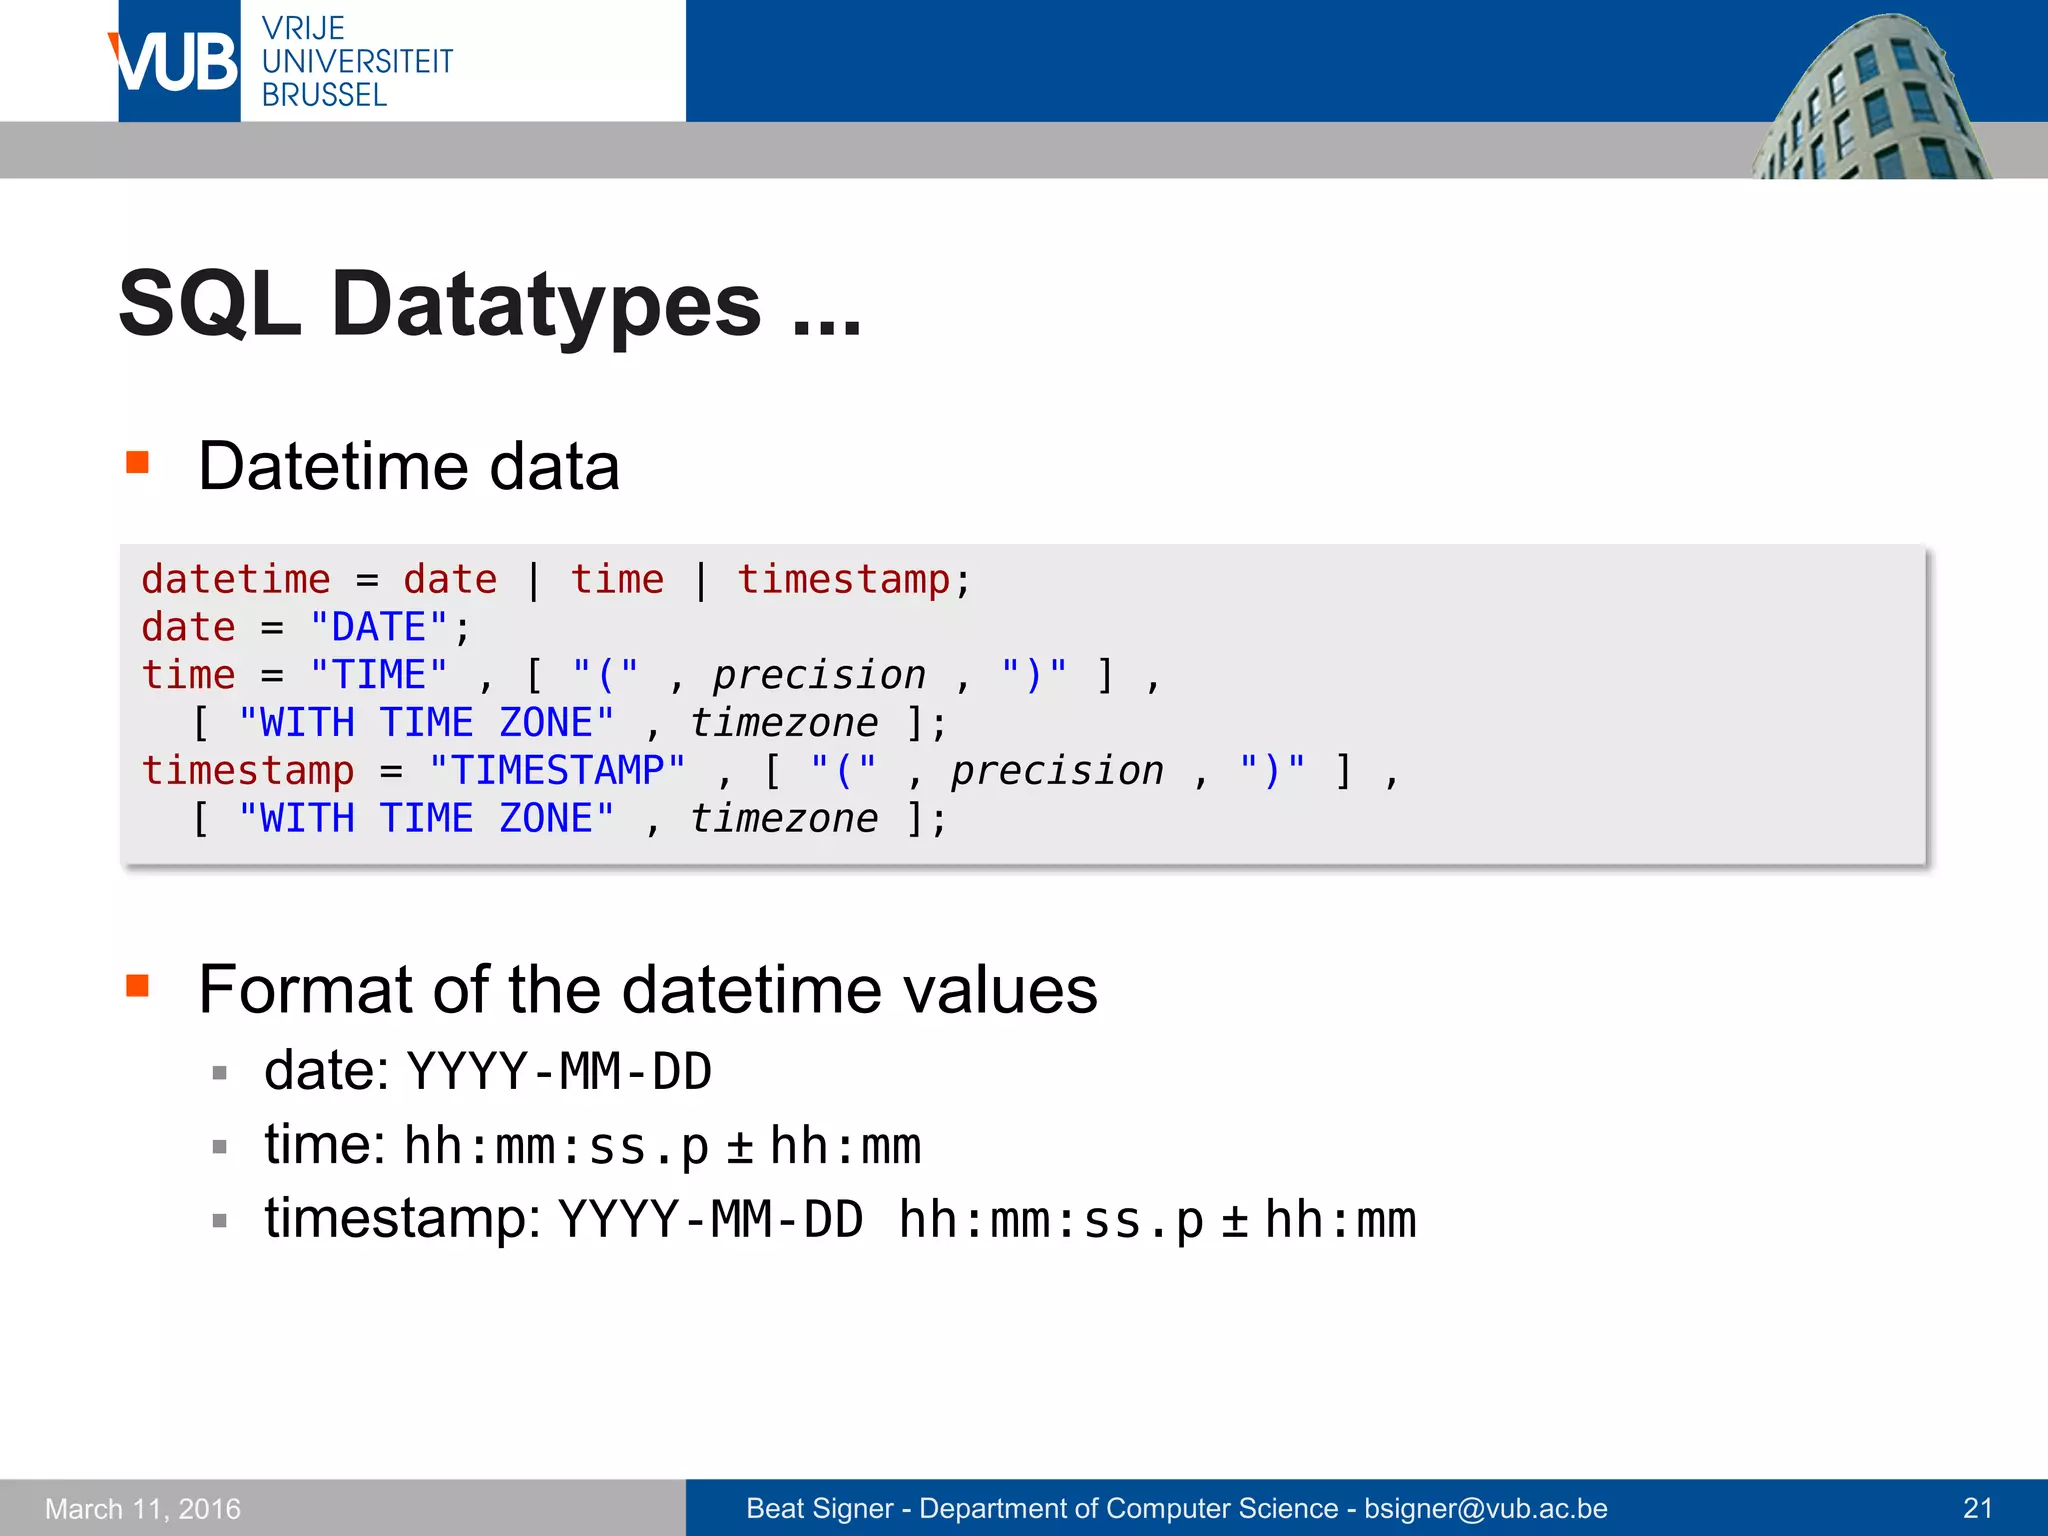Click the 'Datetime data' bullet text
Screen dimensions: 2048x1536
[x=409, y=466]
